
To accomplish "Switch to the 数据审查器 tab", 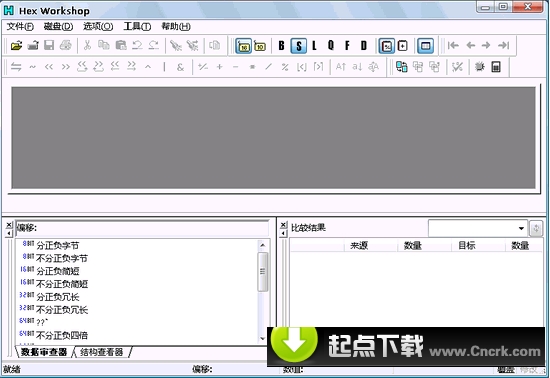I will click(x=44, y=352).
